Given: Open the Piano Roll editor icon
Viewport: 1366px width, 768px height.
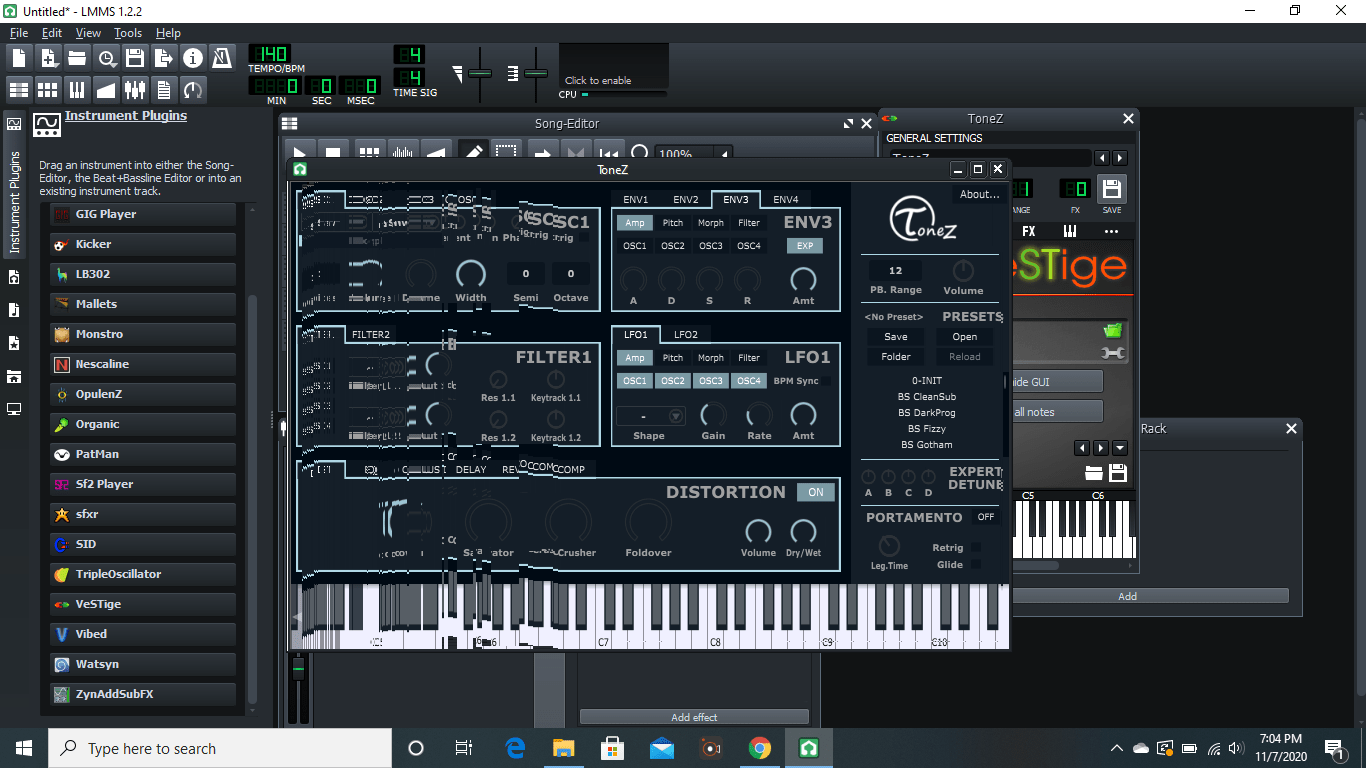Looking at the screenshot, I should [76, 89].
